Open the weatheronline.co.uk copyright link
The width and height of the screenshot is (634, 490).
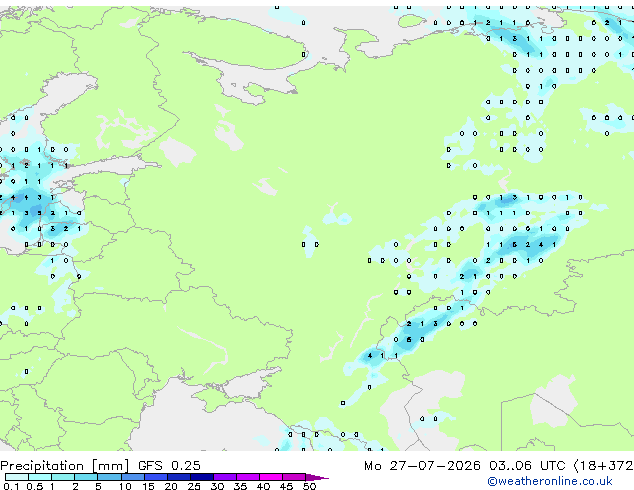tap(550, 481)
